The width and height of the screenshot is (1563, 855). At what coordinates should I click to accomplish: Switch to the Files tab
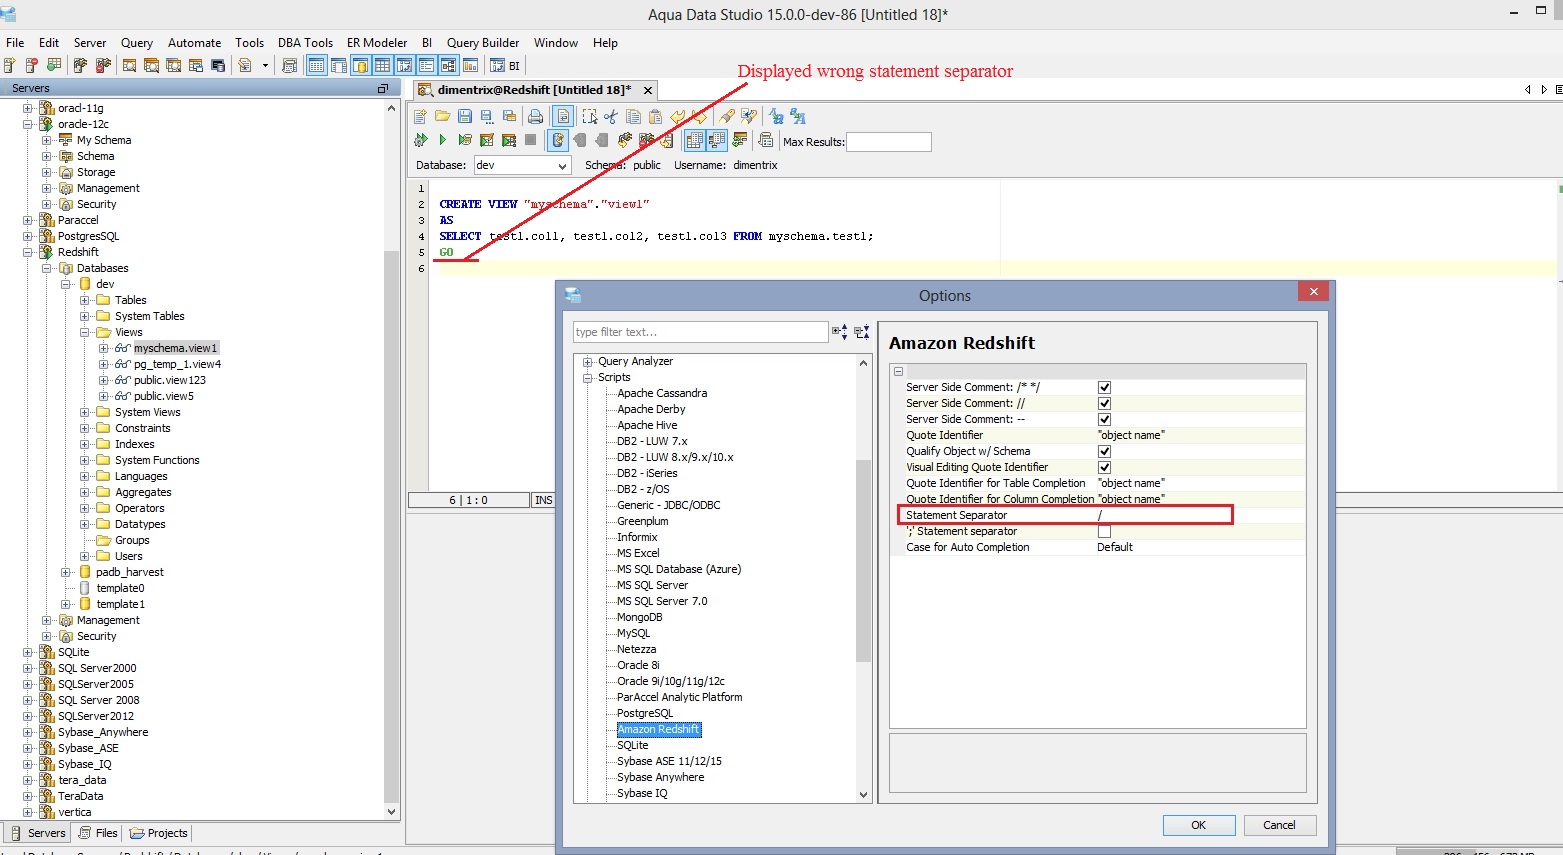[99, 833]
